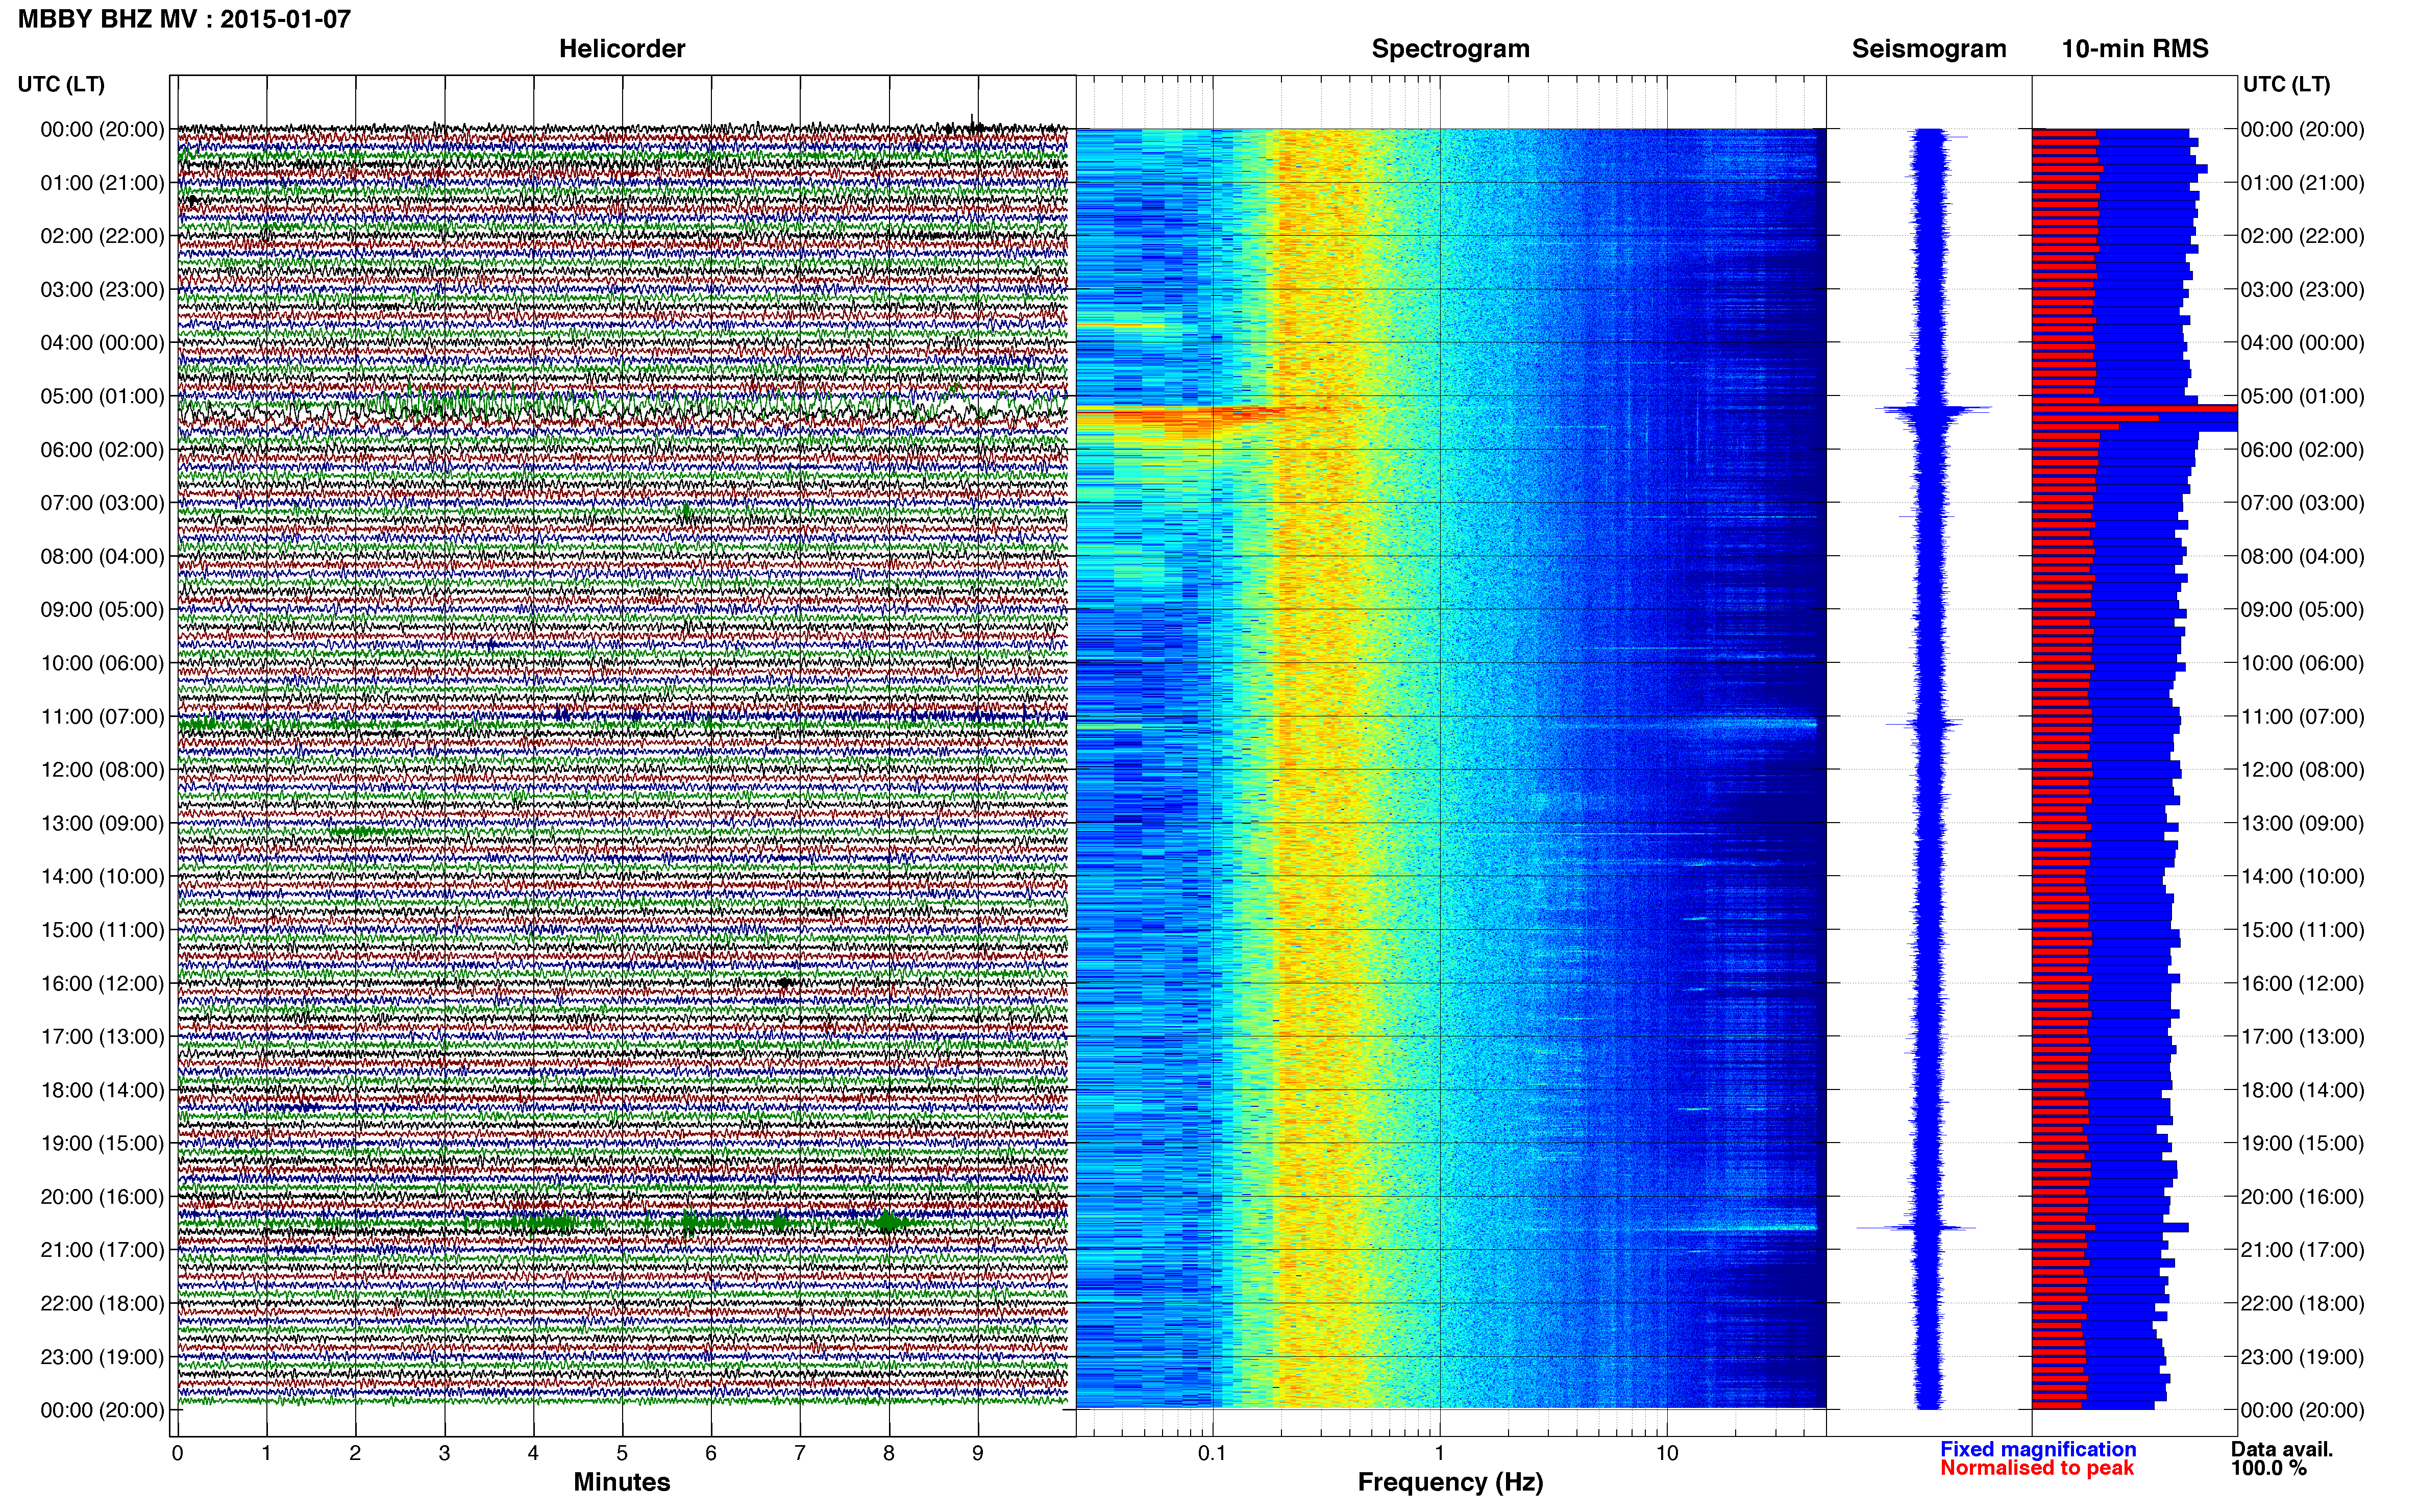The height and width of the screenshot is (1512, 2419).
Task: Click minute tick label 0 on Helicorder
Action: (177, 1453)
